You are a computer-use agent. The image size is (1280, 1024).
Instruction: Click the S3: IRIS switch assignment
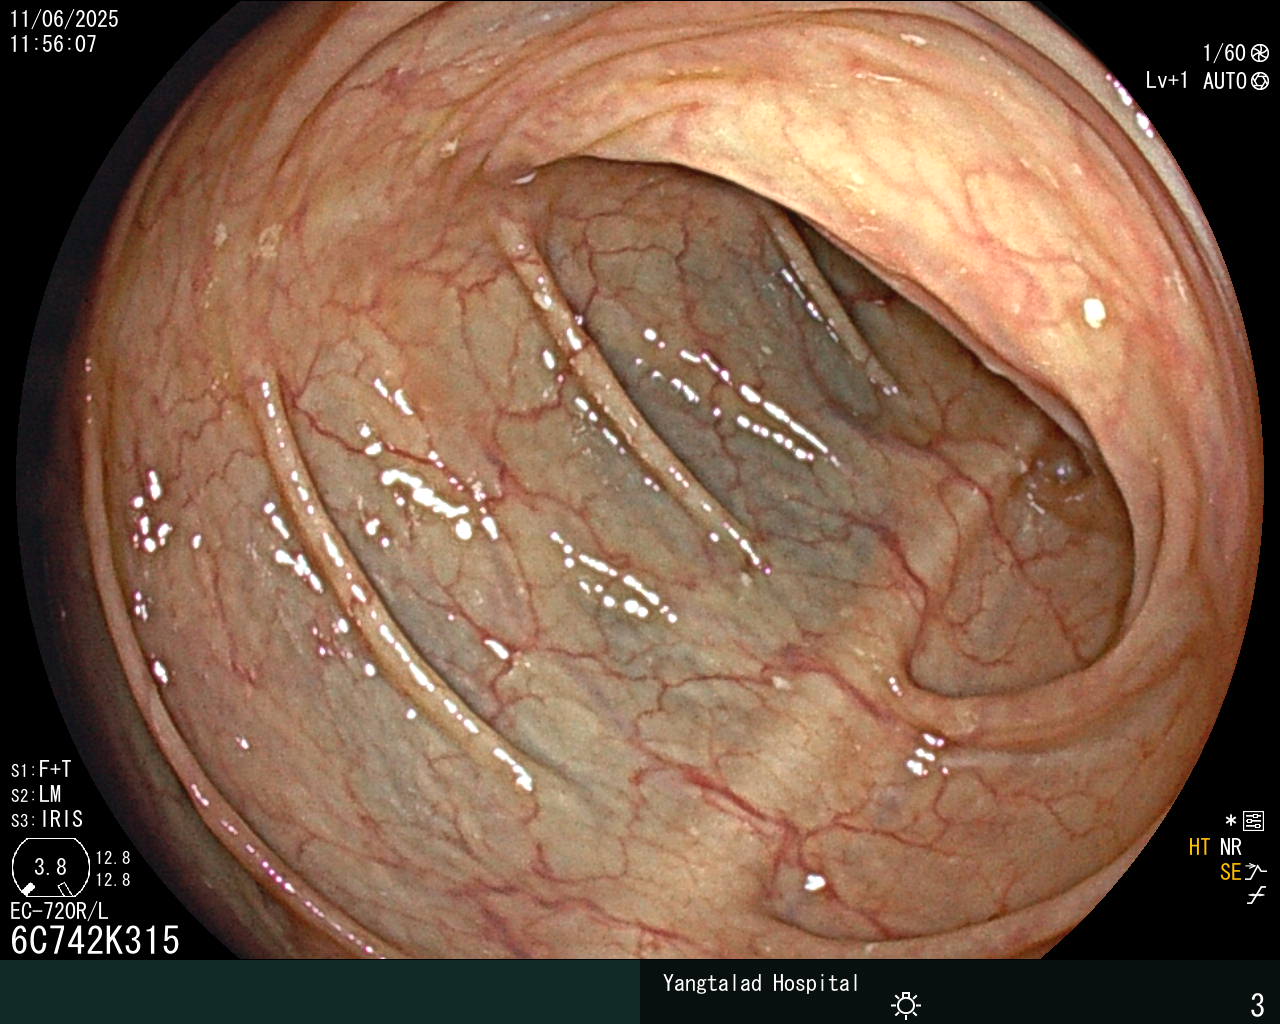(x=47, y=820)
